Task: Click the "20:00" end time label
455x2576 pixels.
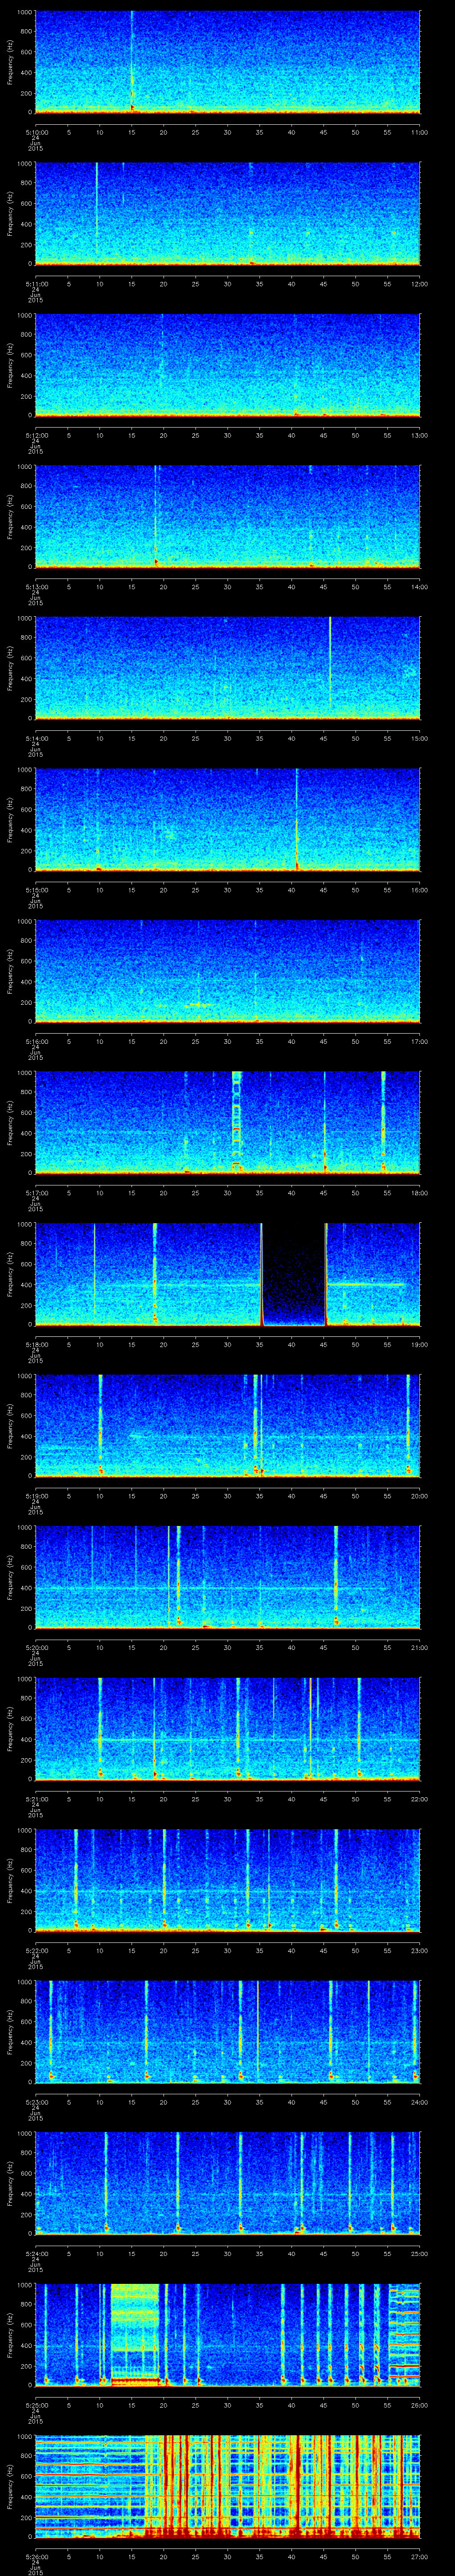Action: 419,1495
